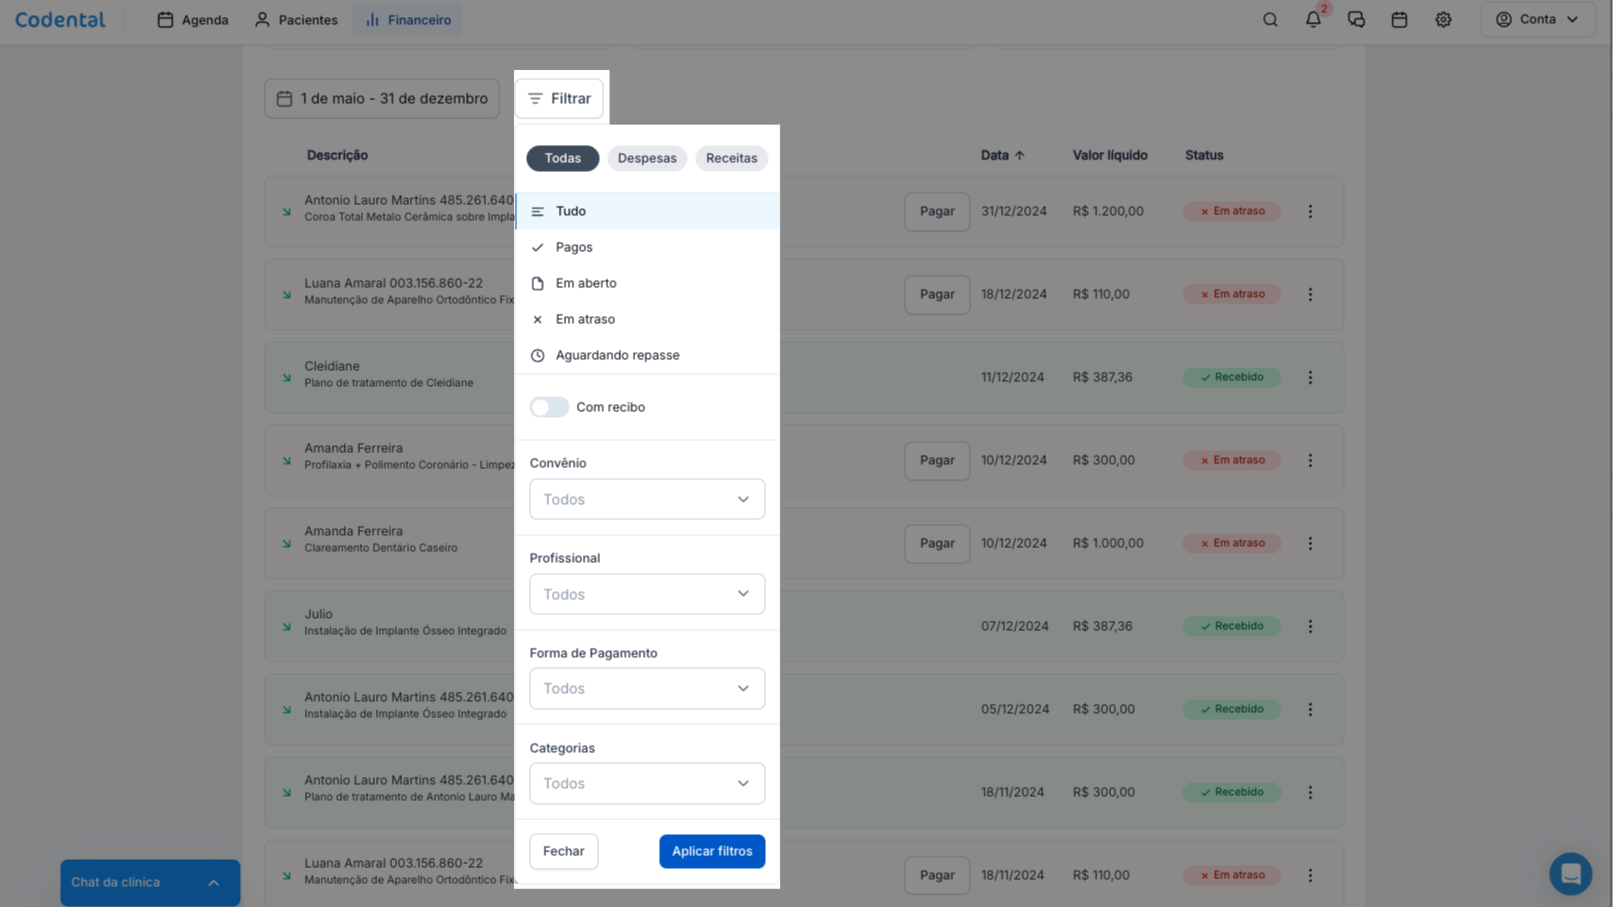The height and width of the screenshot is (907, 1613).
Task: Go to the Pacientes tab
Action: [x=296, y=20]
